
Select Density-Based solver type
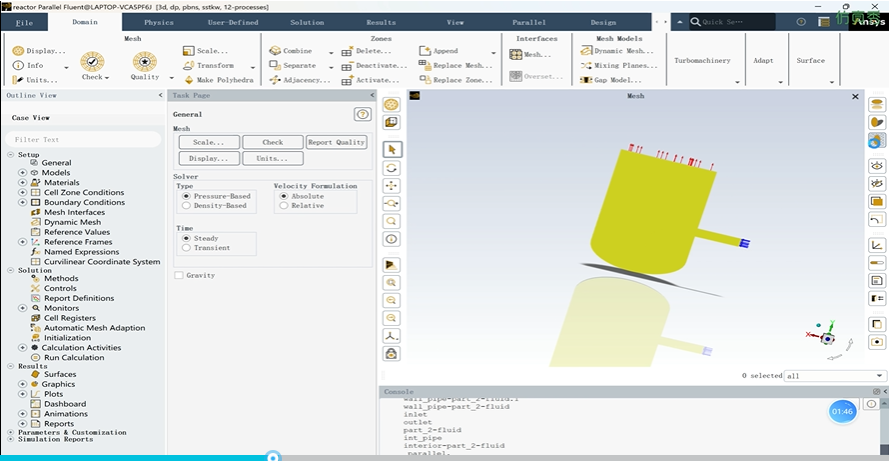point(186,205)
